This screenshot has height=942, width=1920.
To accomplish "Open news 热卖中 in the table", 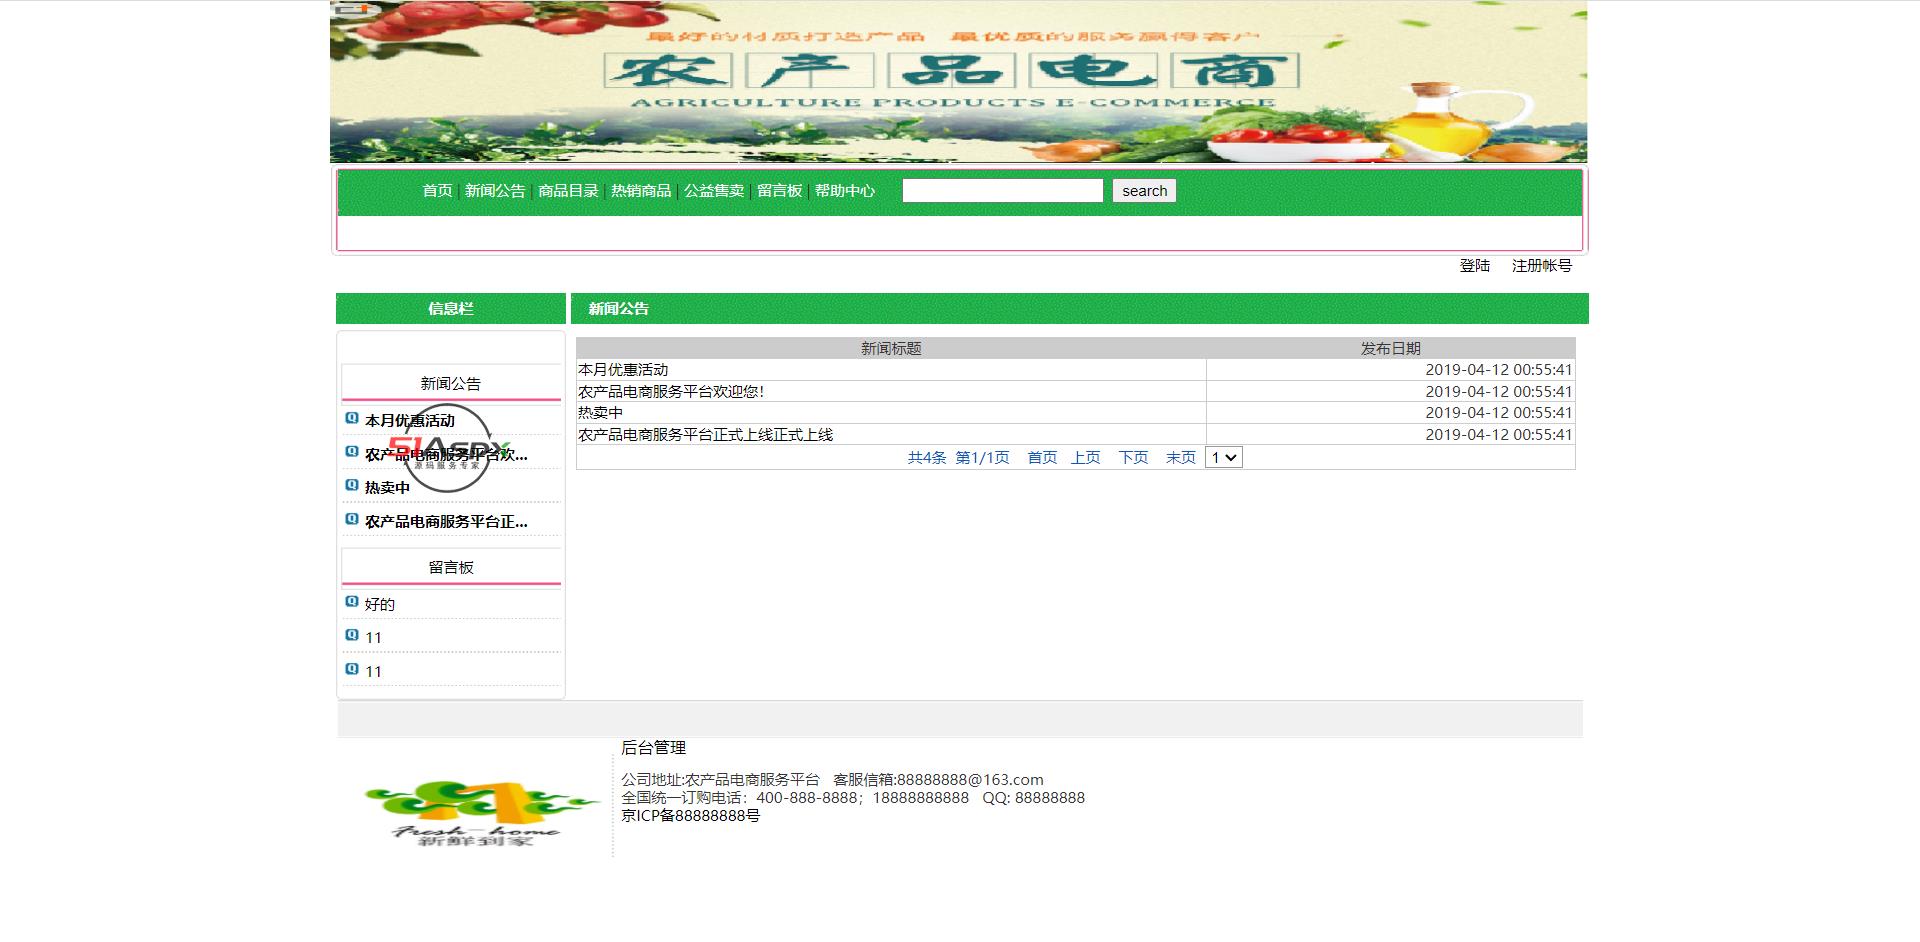I will 600,413.
